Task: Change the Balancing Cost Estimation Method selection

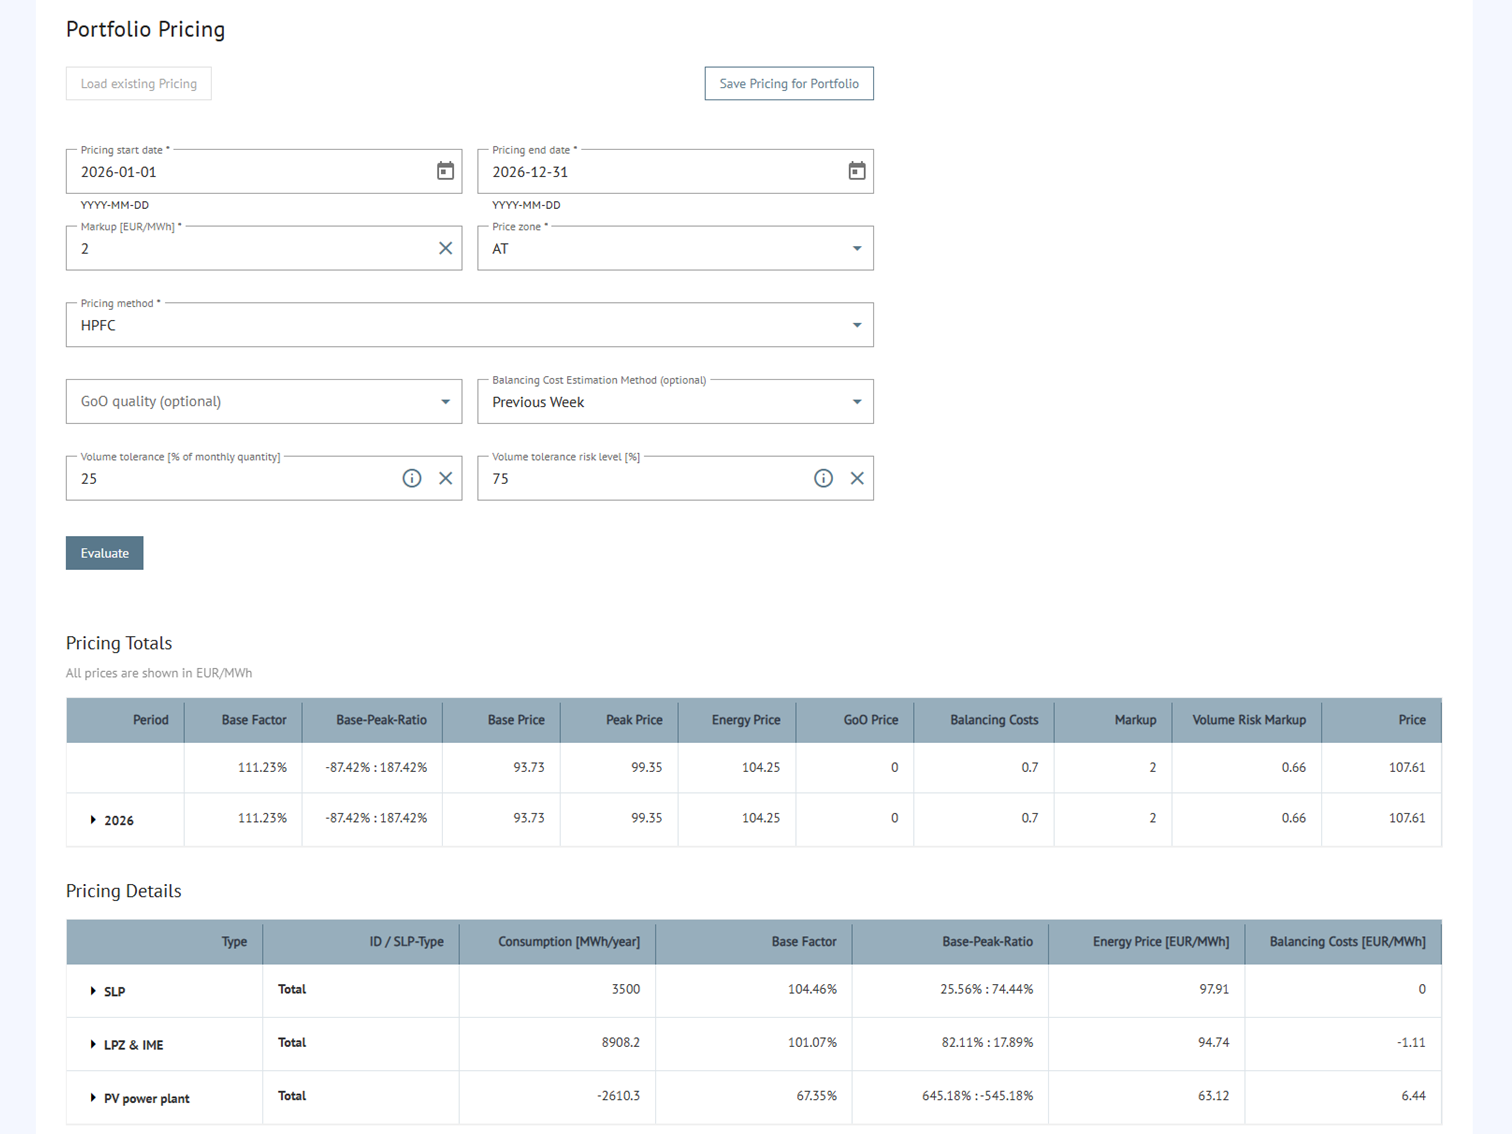Action: pos(857,401)
